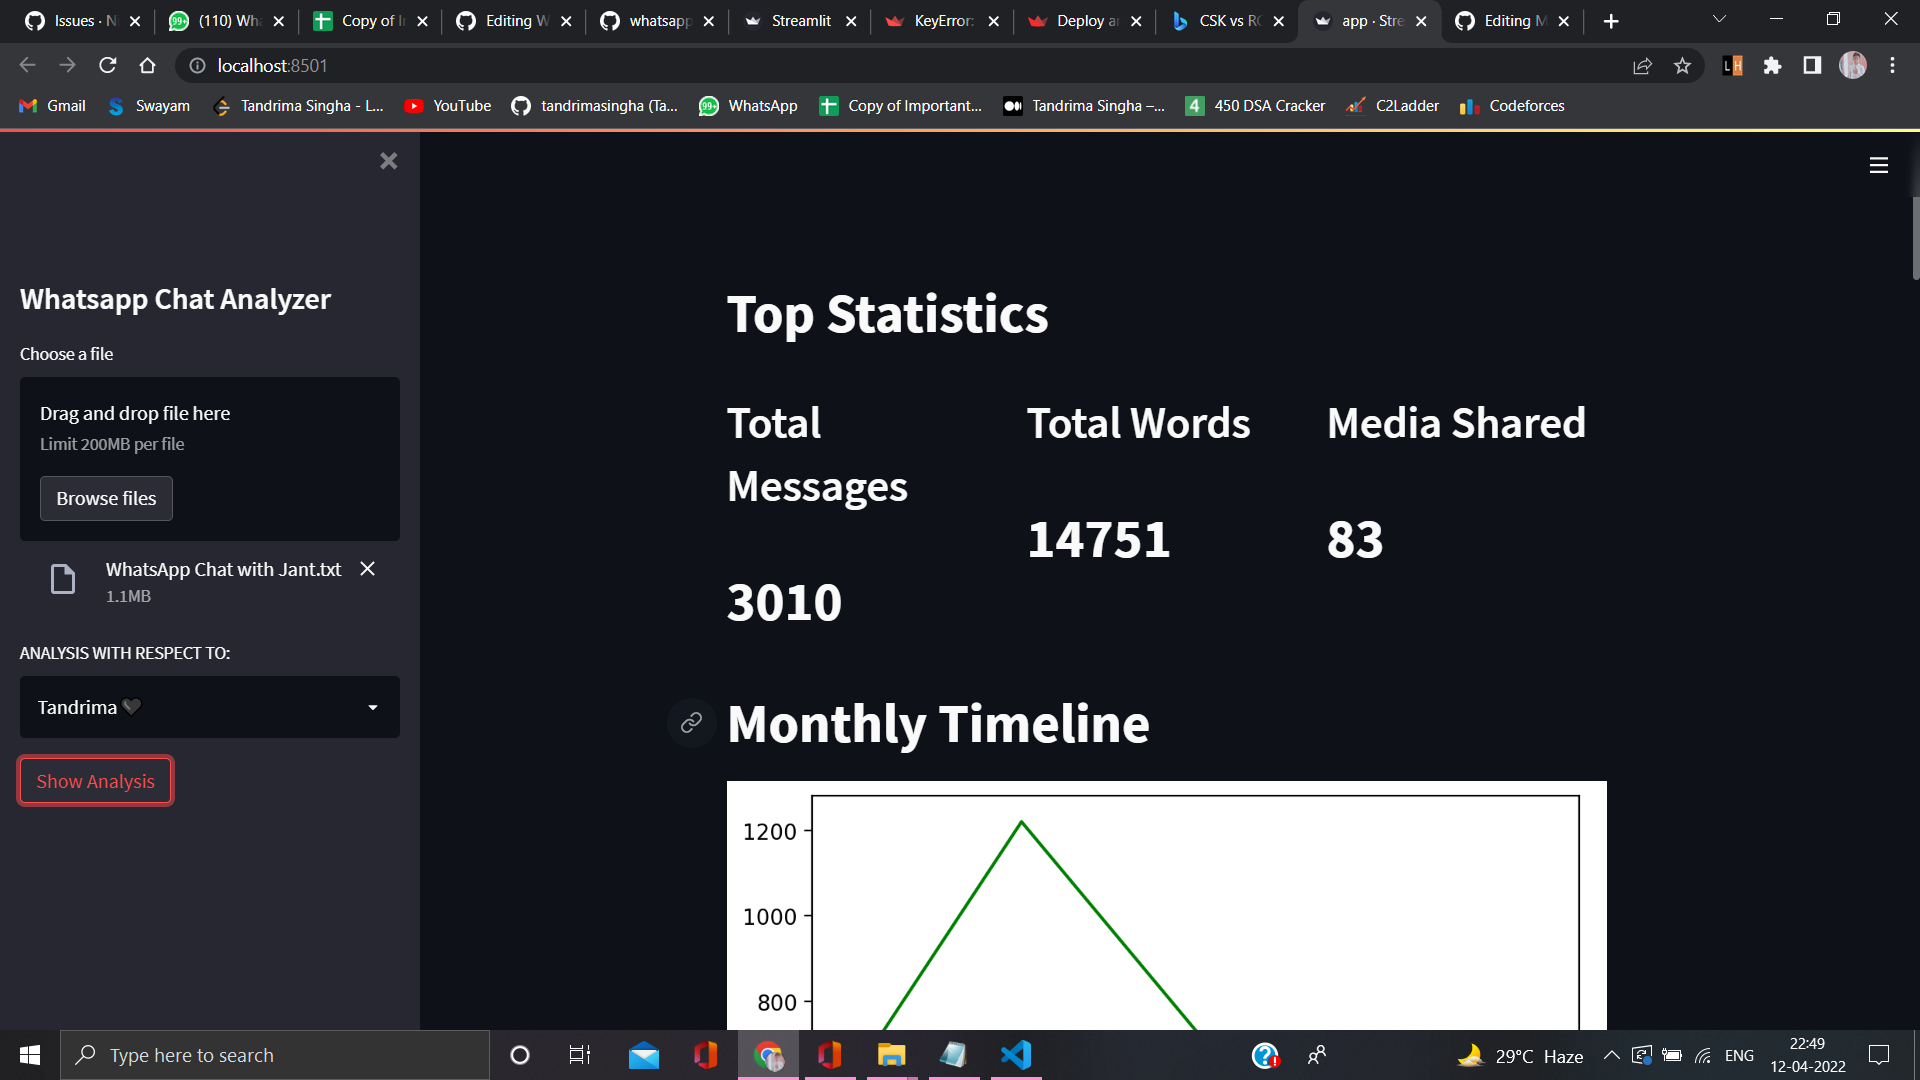Bookmark this page with the star icon

[x=1683, y=65]
